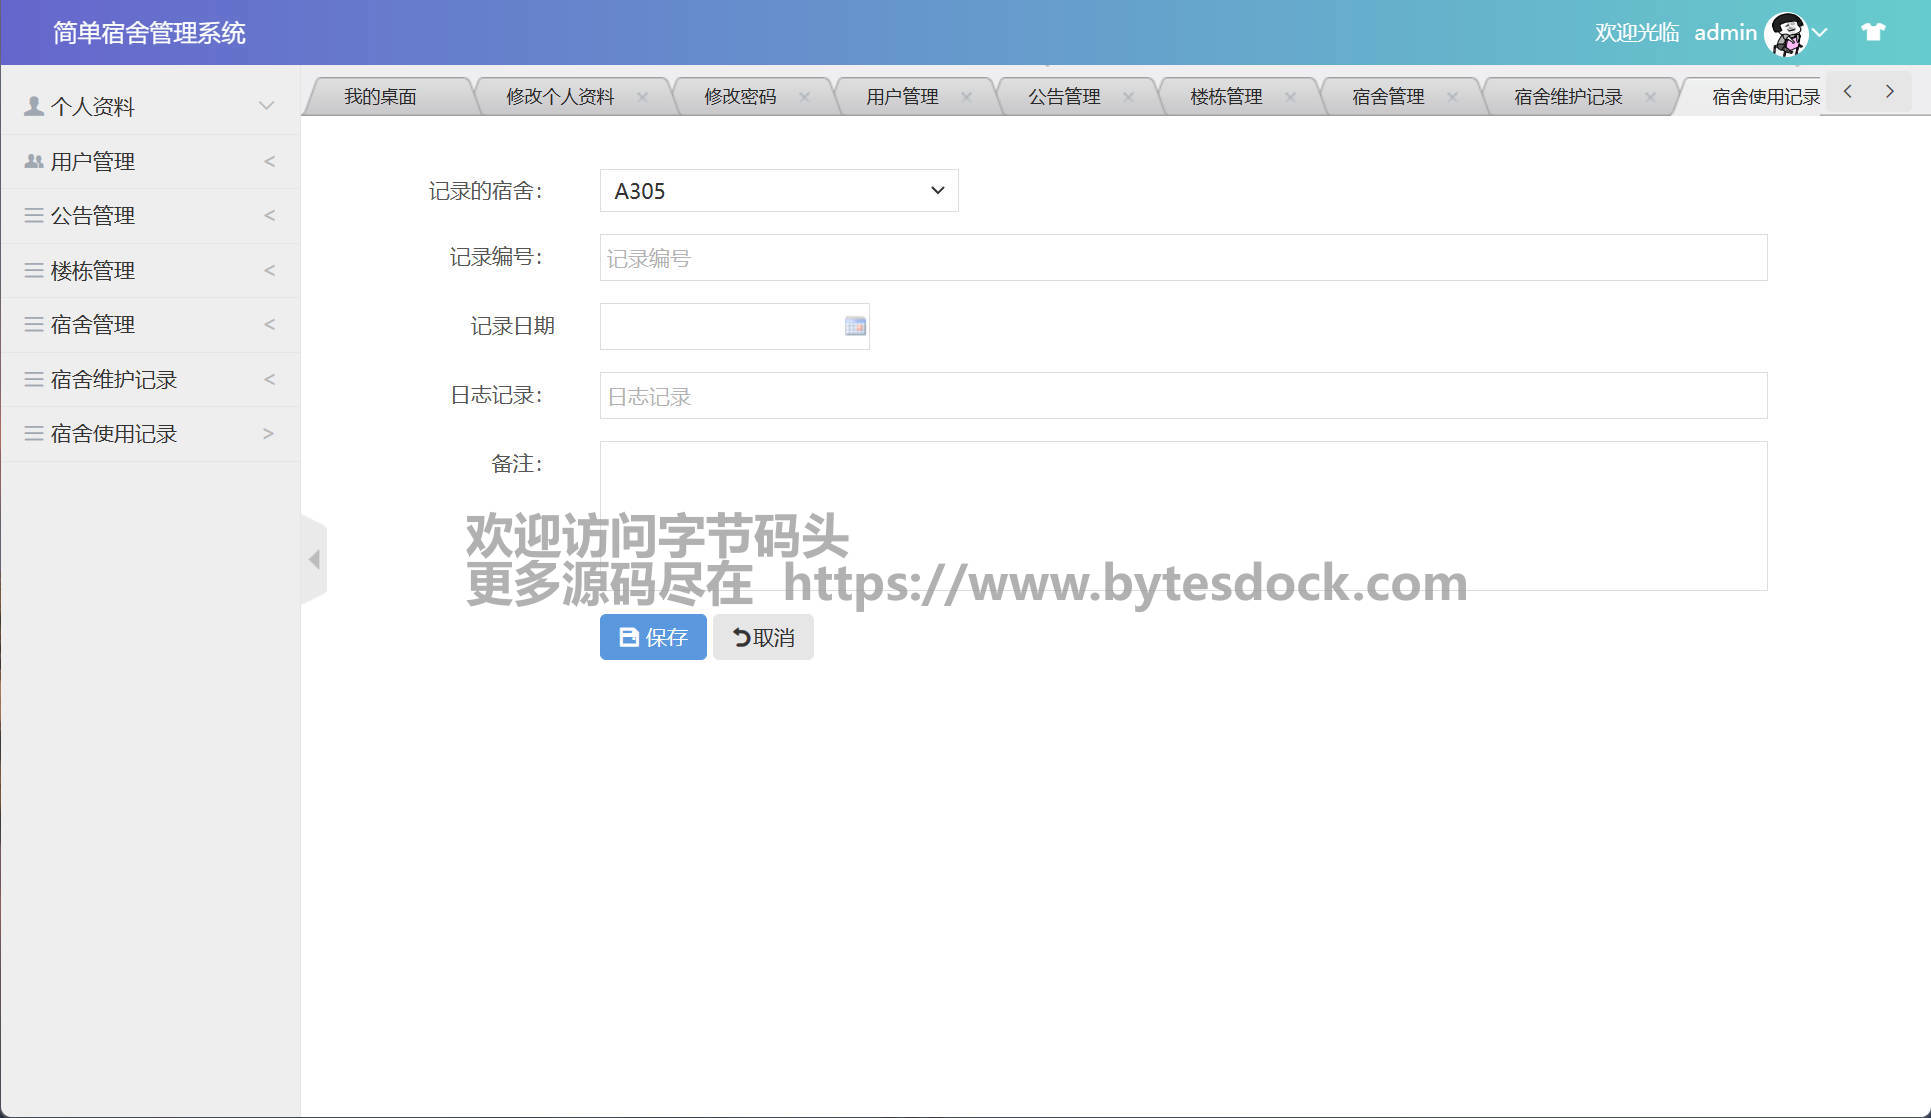The height and width of the screenshot is (1118, 1931).
Task: Close the 修改密码 tab
Action: coord(804,97)
